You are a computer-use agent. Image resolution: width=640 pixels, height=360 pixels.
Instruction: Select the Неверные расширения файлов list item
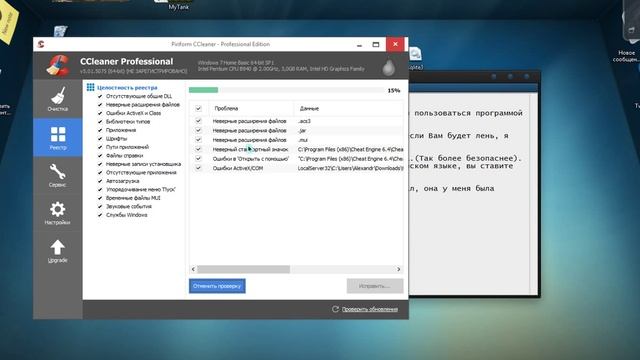click(x=142, y=105)
